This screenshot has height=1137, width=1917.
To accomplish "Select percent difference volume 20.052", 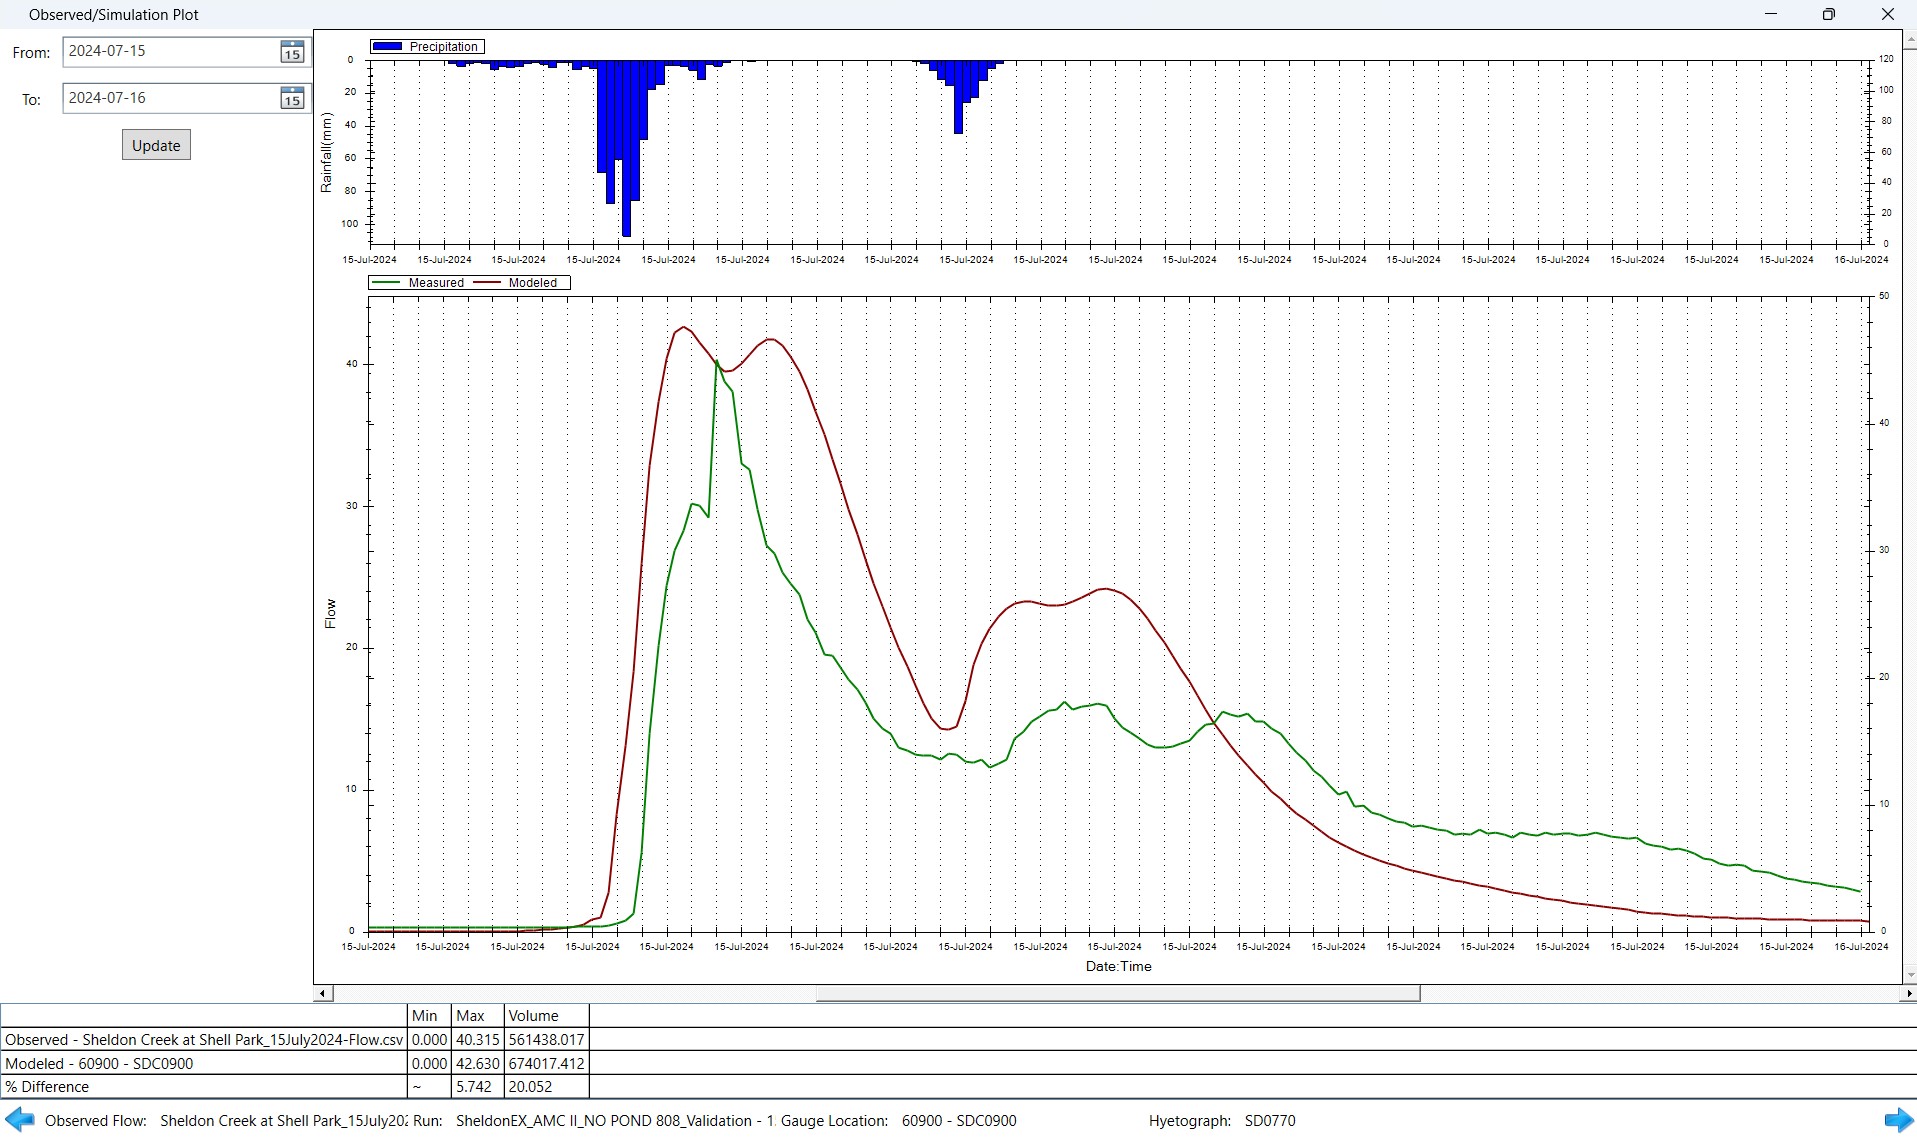I will point(546,1087).
